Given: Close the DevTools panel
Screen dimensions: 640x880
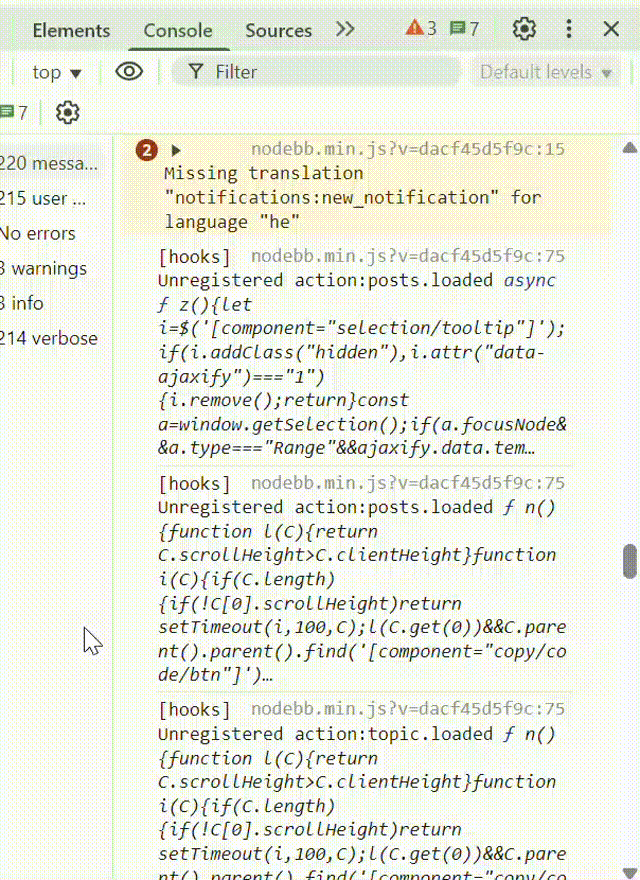Looking at the screenshot, I should (611, 29).
